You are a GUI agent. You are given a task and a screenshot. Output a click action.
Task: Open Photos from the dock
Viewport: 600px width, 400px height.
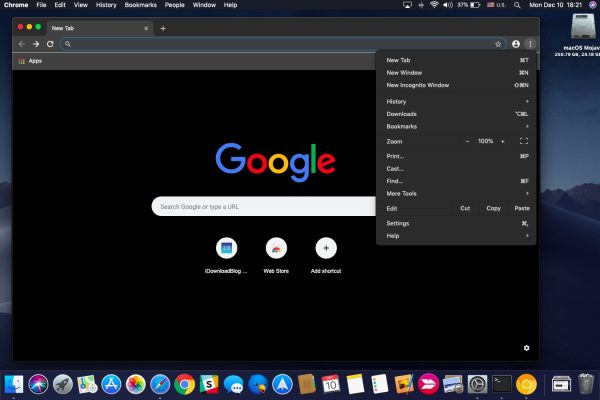tap(136, 384)
